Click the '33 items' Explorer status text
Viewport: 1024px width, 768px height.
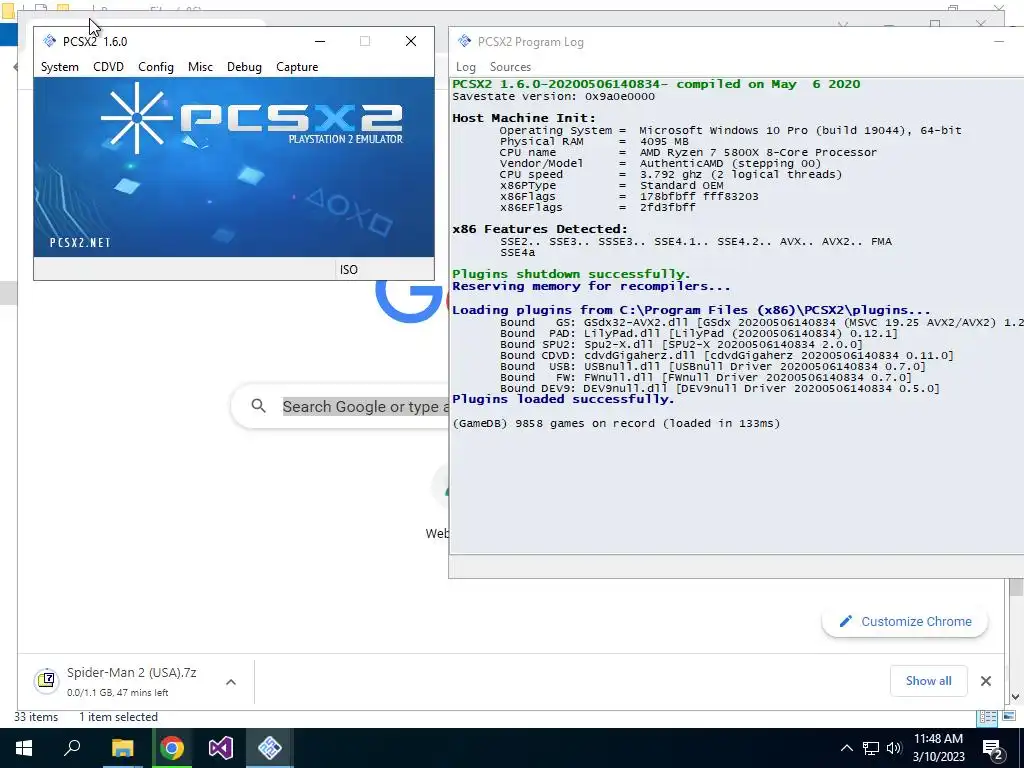[36, 717]
